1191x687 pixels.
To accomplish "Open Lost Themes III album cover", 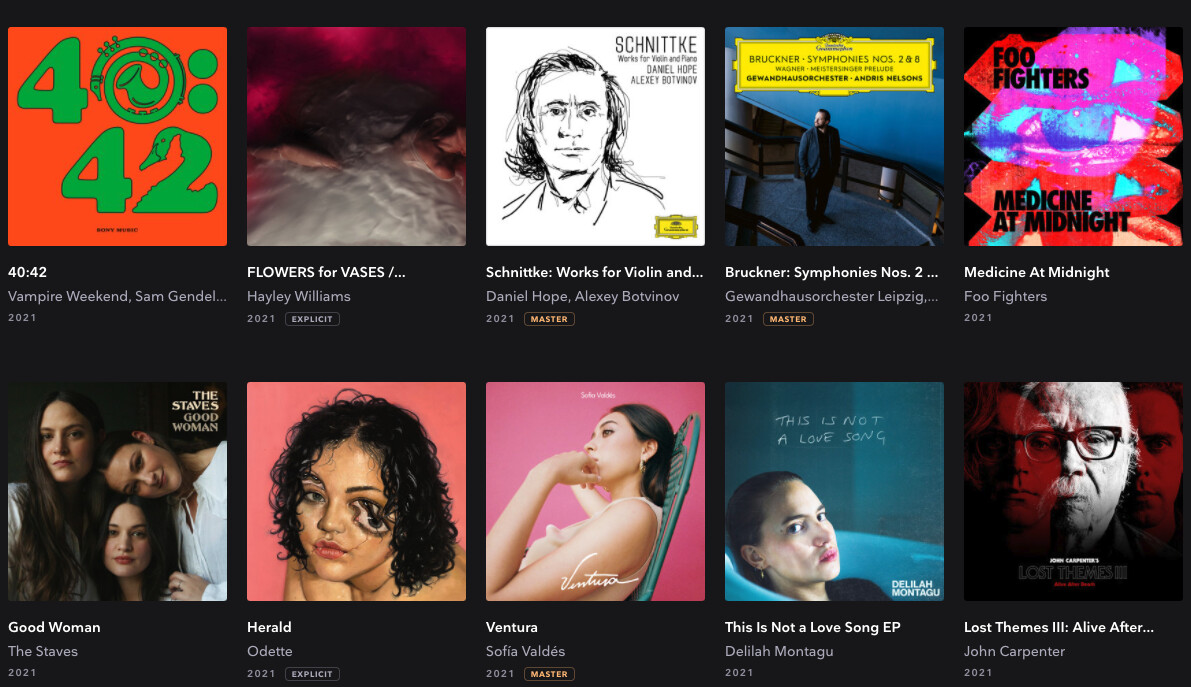I will (1073, 492).
